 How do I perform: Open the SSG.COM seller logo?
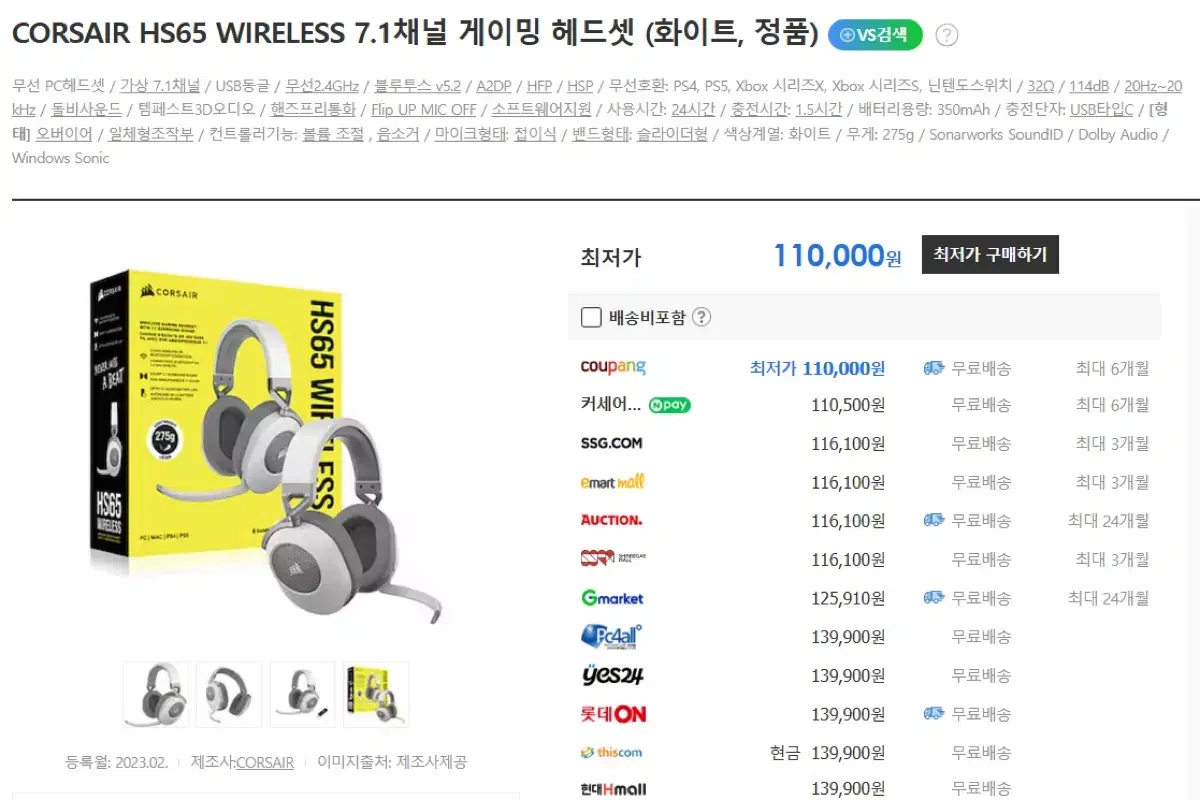click(x=611, y=443)
